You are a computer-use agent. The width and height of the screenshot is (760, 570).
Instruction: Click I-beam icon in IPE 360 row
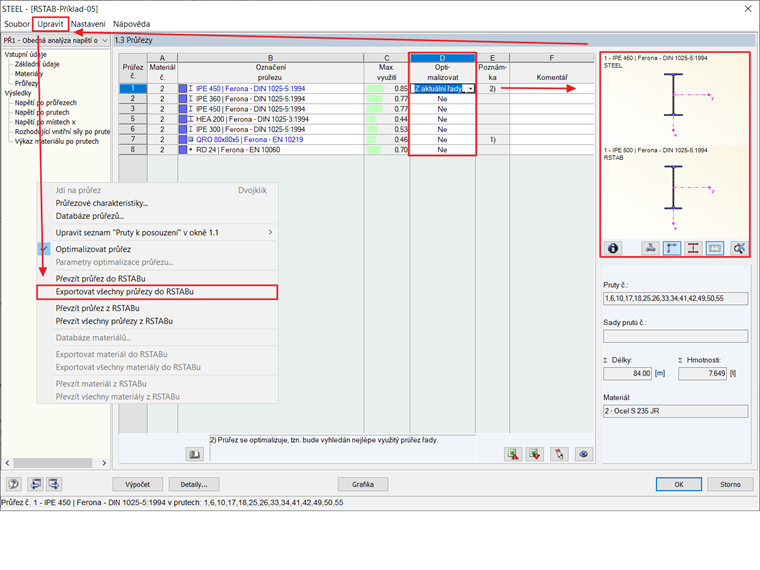(x=191, y=99)
